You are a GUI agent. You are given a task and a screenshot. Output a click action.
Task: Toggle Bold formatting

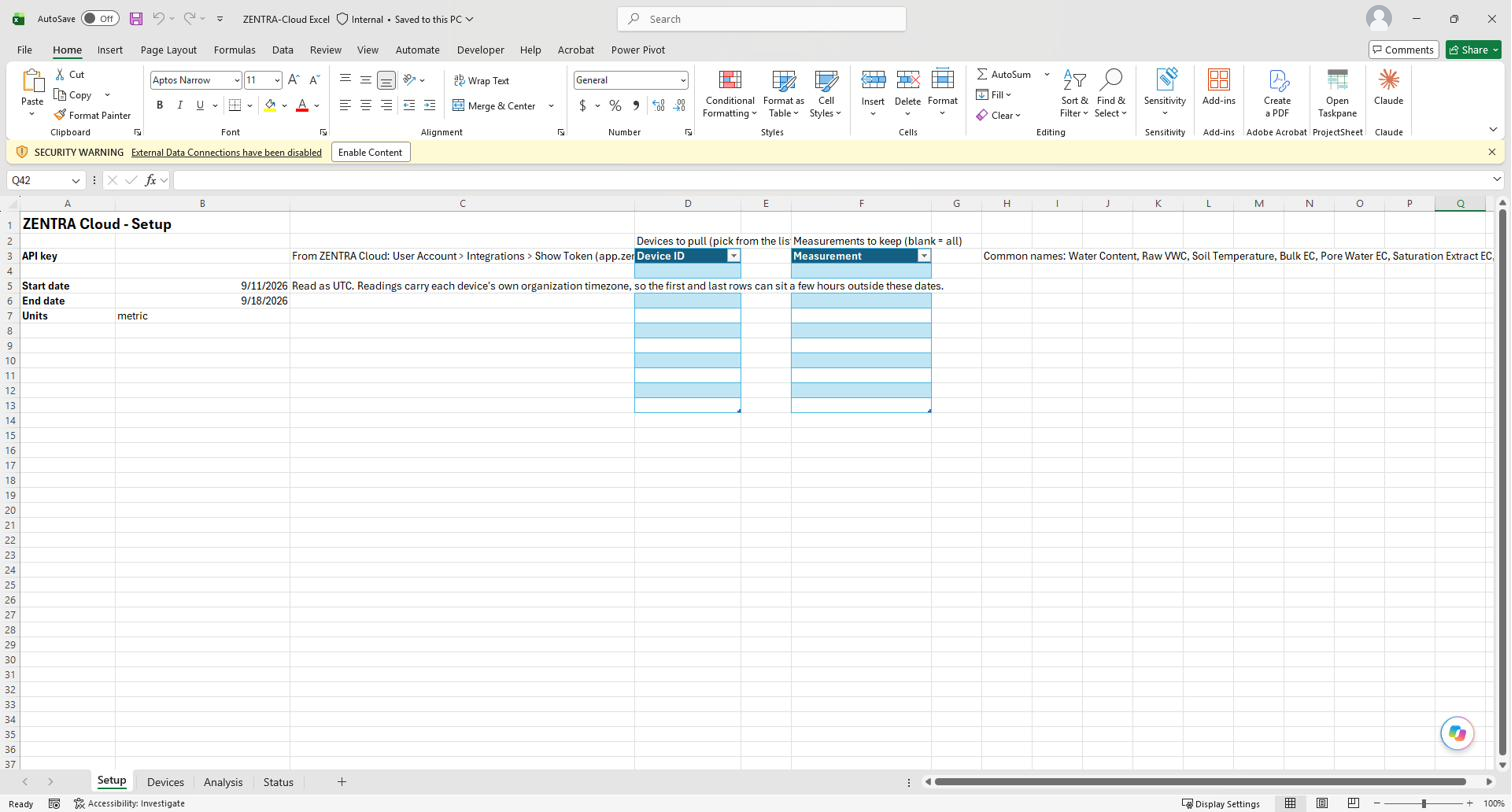tap(159, 106)
